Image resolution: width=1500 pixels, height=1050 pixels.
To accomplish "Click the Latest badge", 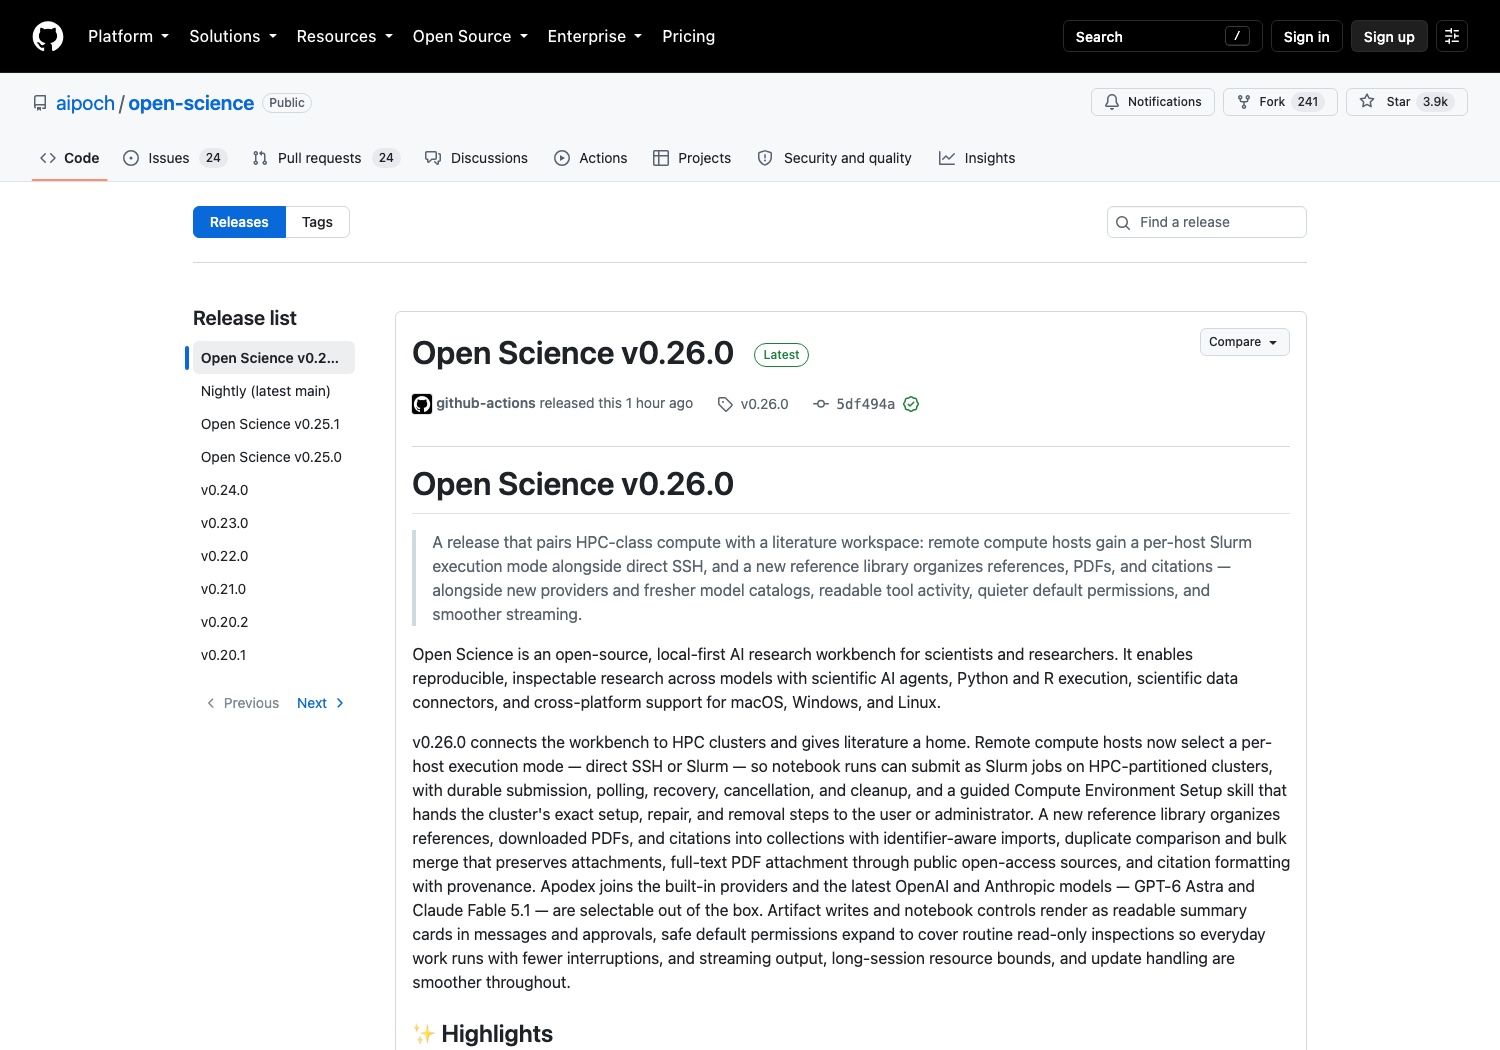I will 781,355.
